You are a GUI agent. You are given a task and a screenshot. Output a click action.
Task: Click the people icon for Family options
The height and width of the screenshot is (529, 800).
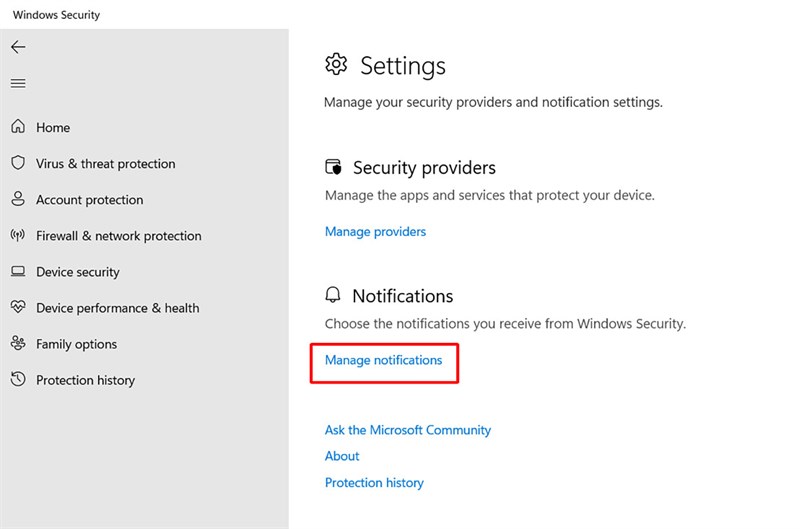point(18,343)
